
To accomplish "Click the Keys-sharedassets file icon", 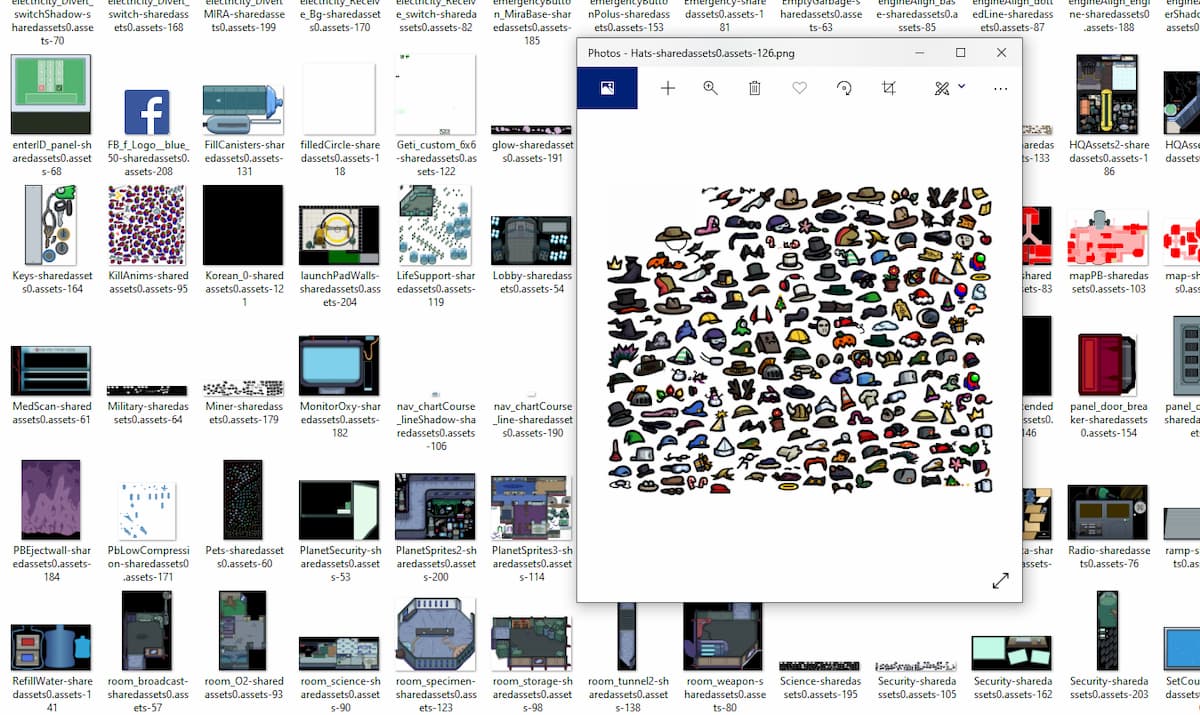I will (51, 224).
